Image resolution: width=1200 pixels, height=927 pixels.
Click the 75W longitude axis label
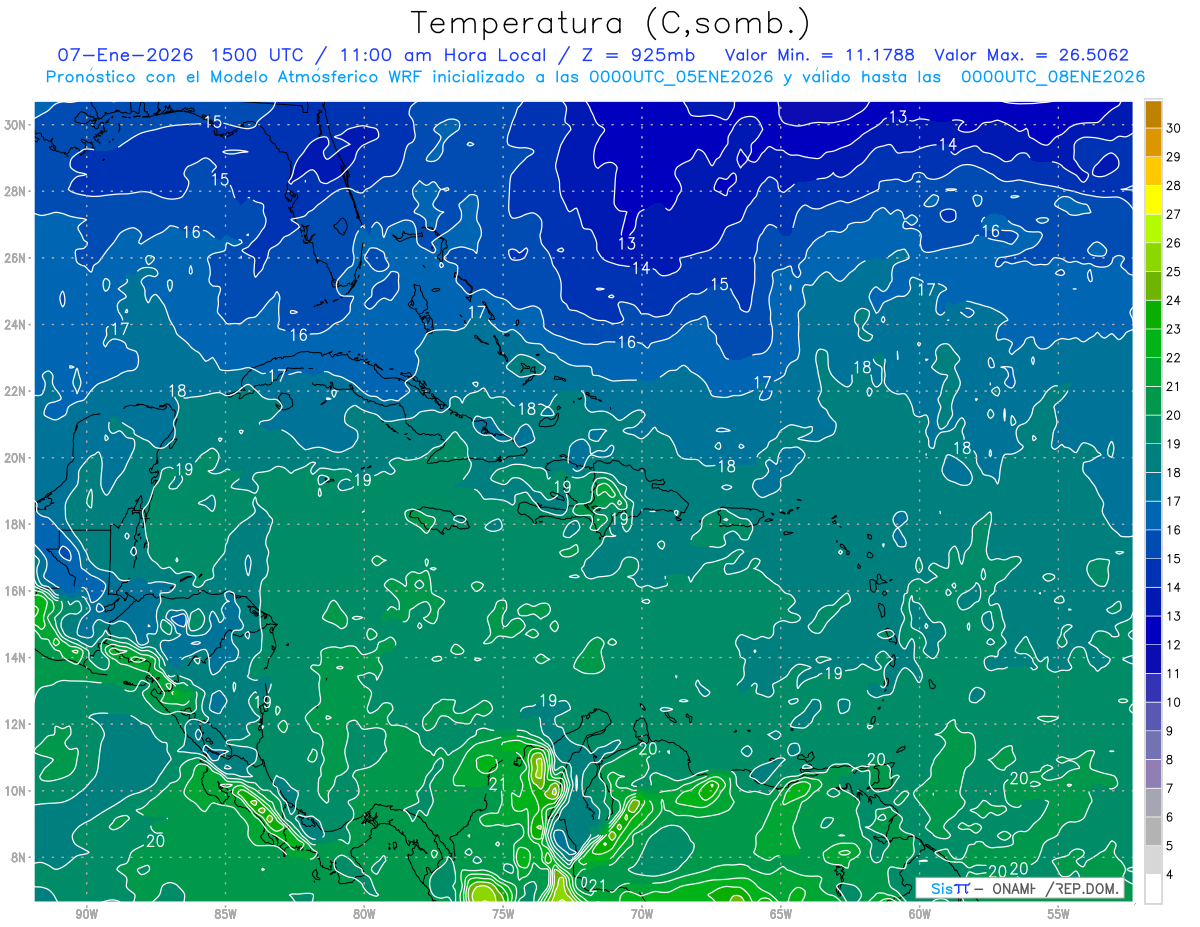[x=503, y=915]
